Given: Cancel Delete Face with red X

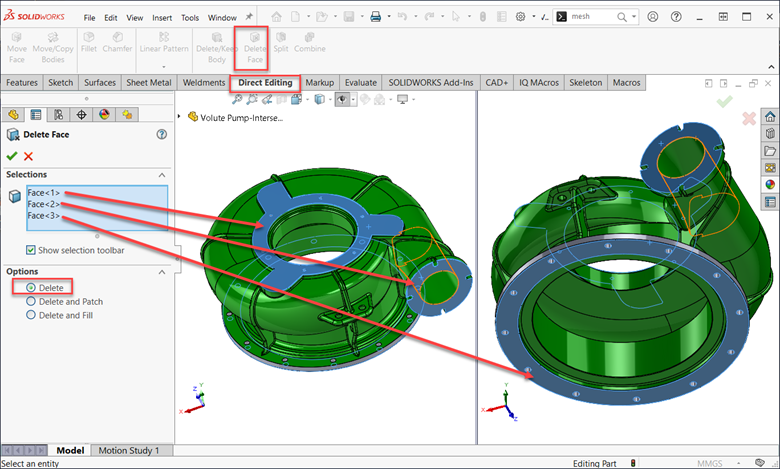Looking at the screenshot, I should (28, 156).
